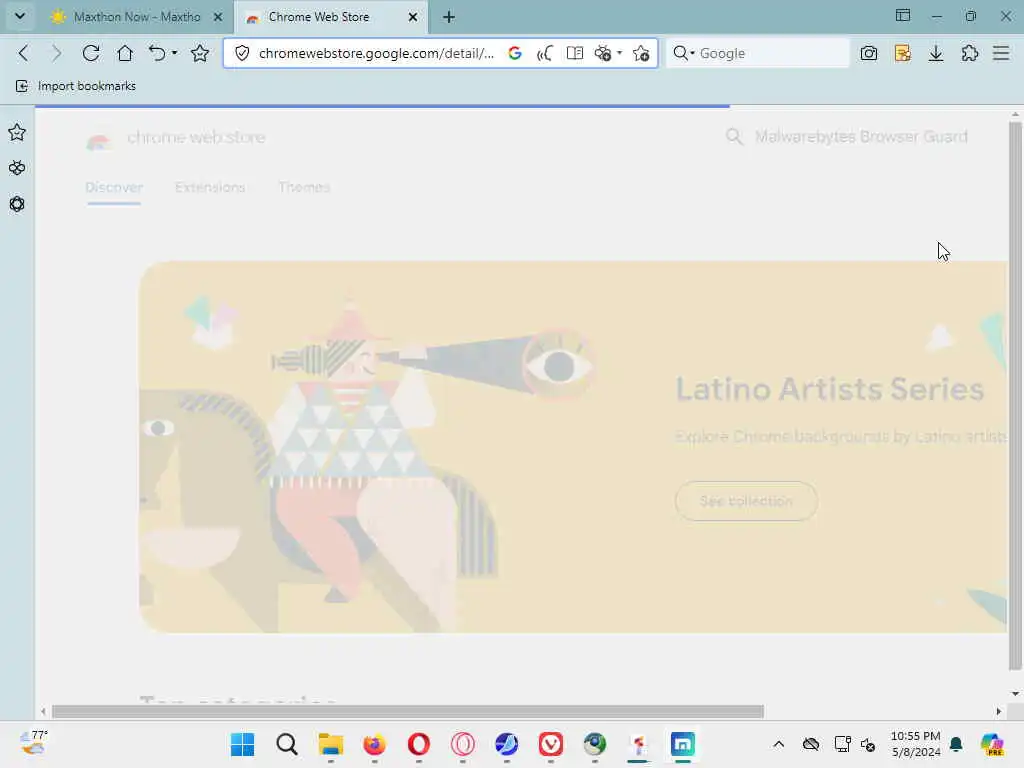The height and width of the screenshot is (768, 1024).
Task: Open the downloads icon
Action: (936, 53)
